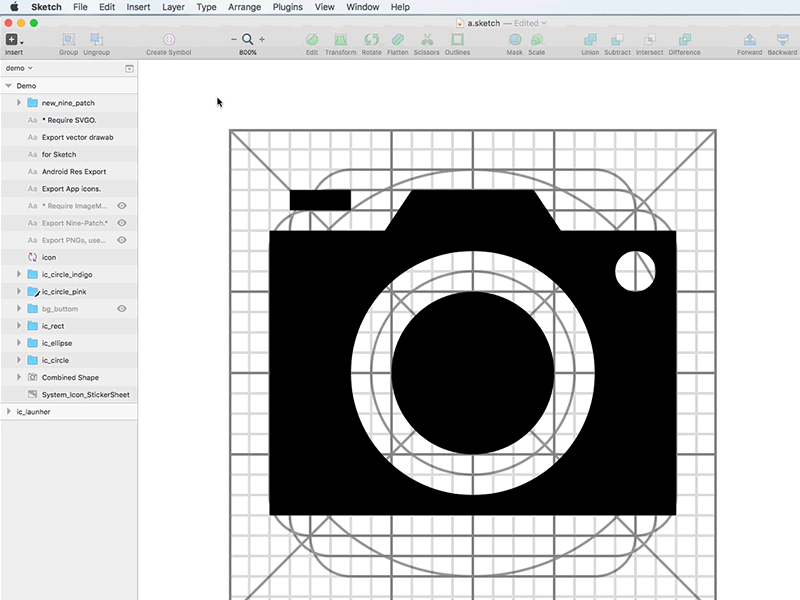Image resolution: width=800 pixels, height=600 pixels.
Task: Toggle visibility of 'Export PNGs, use...' layer
Action: tap(122, 240)
